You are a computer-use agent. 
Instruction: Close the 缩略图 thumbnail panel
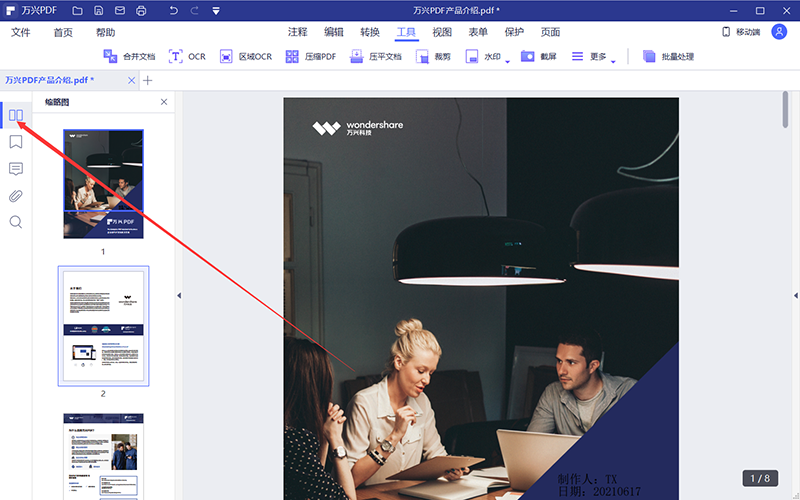pyautogui.click(x=164, y=102)
